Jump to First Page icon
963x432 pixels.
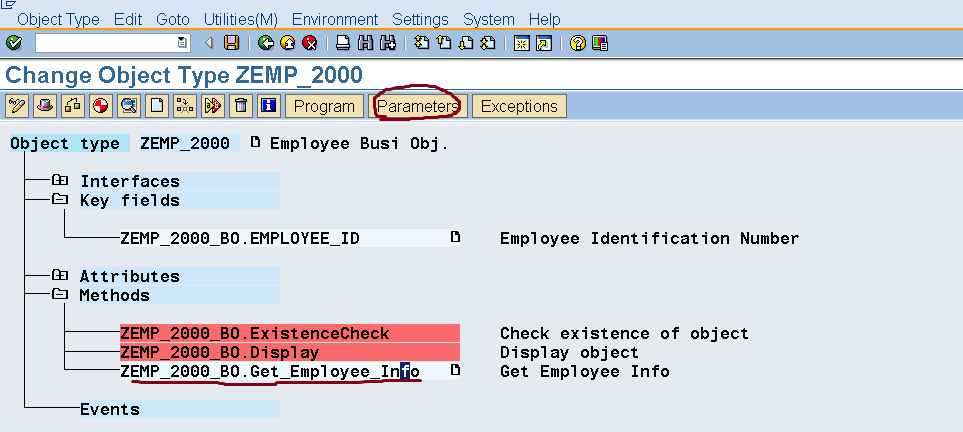(421, 43)
